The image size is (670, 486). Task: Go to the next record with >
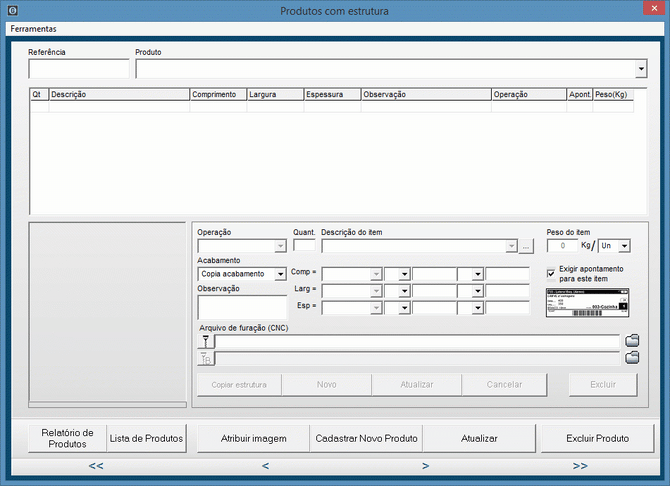click(x=426, y=466)
